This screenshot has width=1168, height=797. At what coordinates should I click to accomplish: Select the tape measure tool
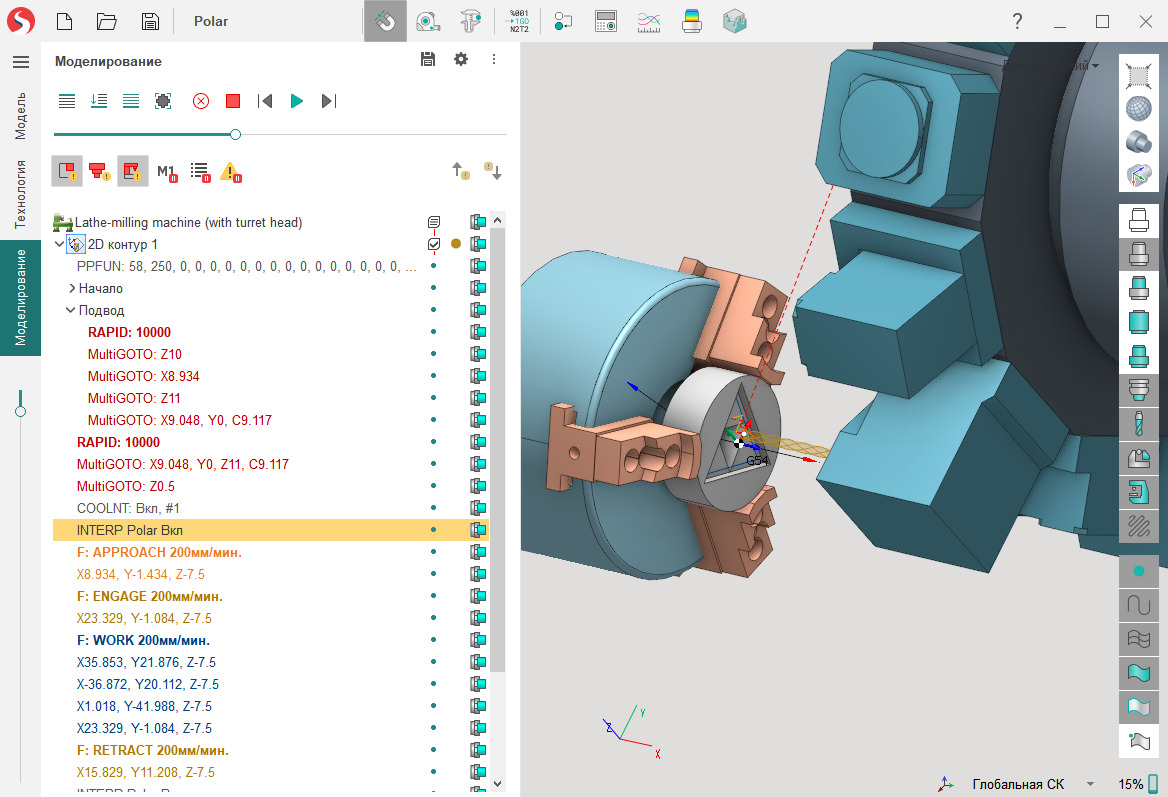pyautogui.click(x=429, y=21)
